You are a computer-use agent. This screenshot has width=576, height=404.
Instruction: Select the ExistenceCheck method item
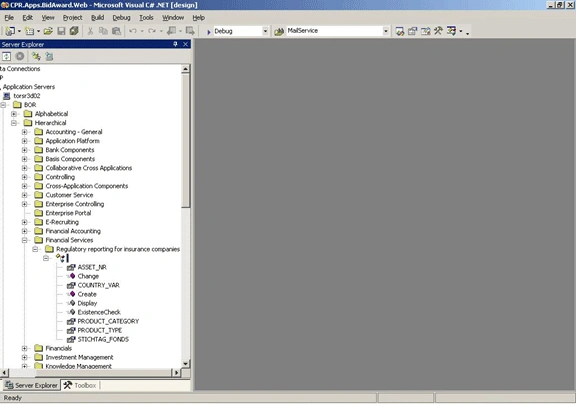99,312
